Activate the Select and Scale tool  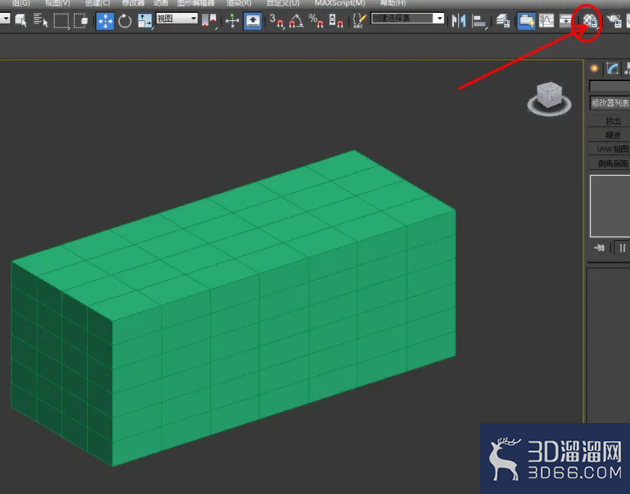tap(144, 21)
